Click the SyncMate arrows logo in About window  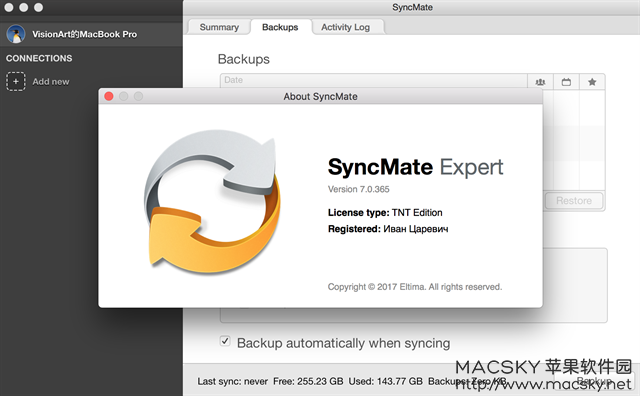(212, 202)
